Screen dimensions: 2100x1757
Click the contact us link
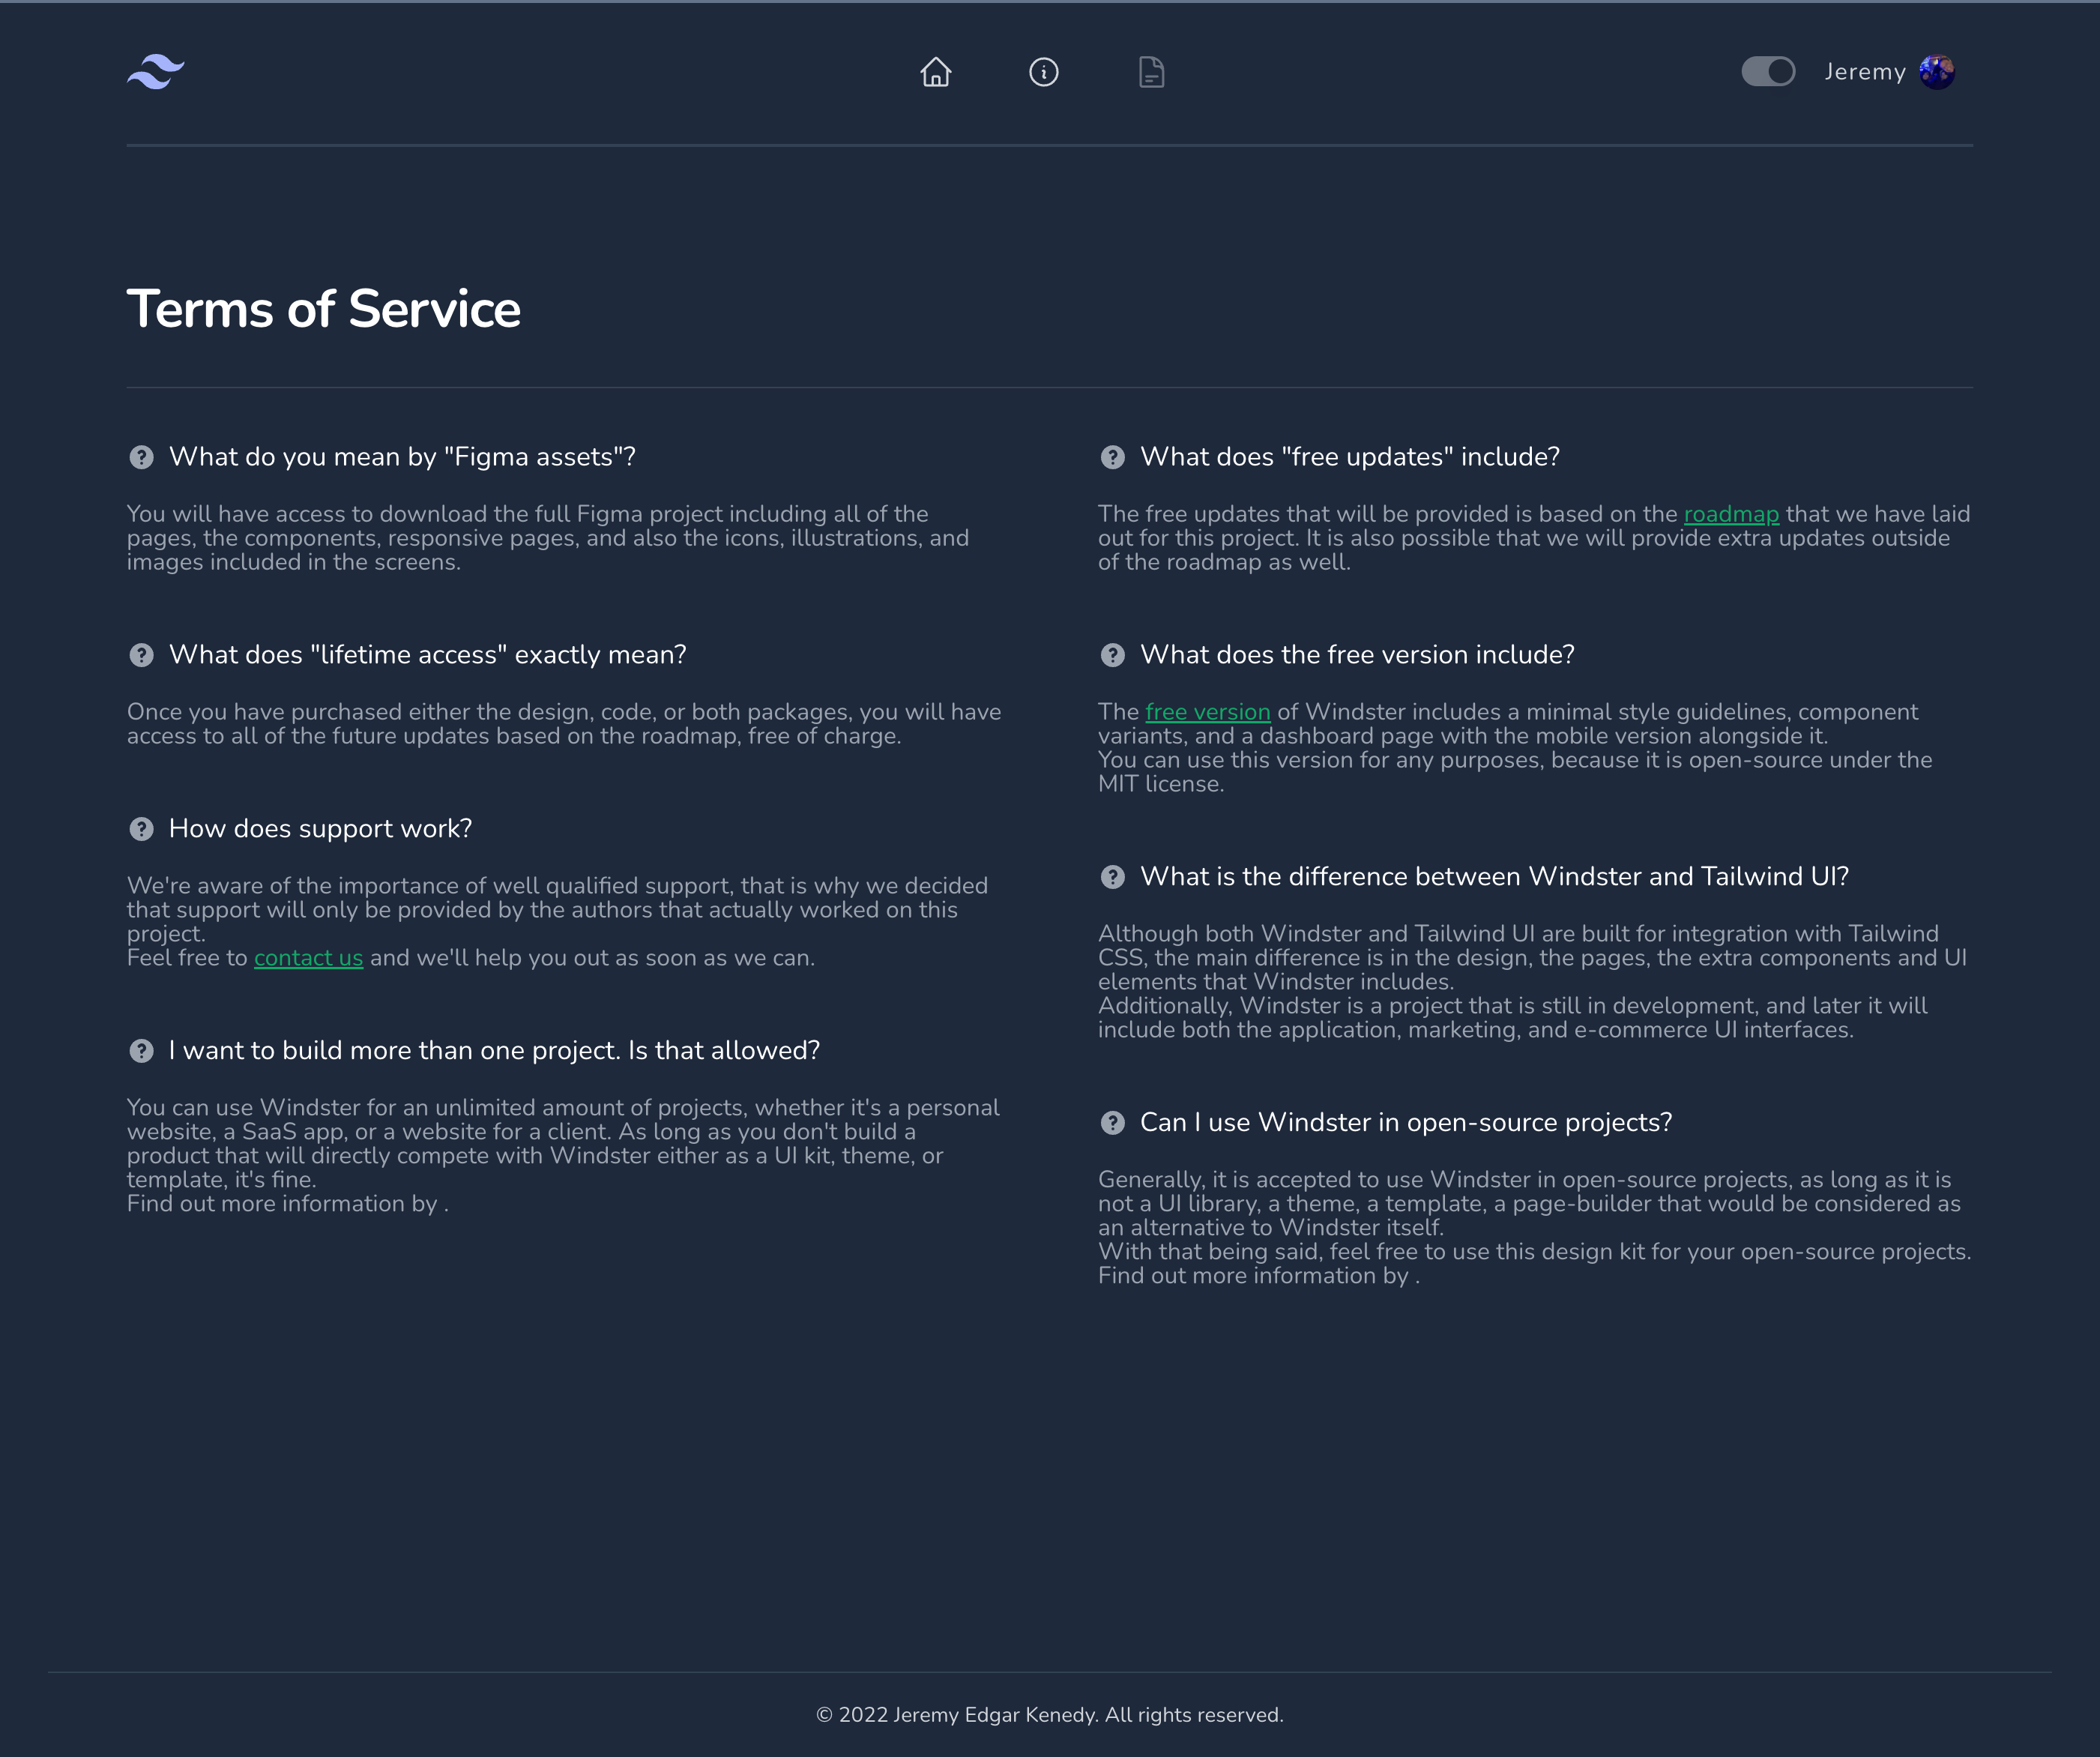pos(308,958)
